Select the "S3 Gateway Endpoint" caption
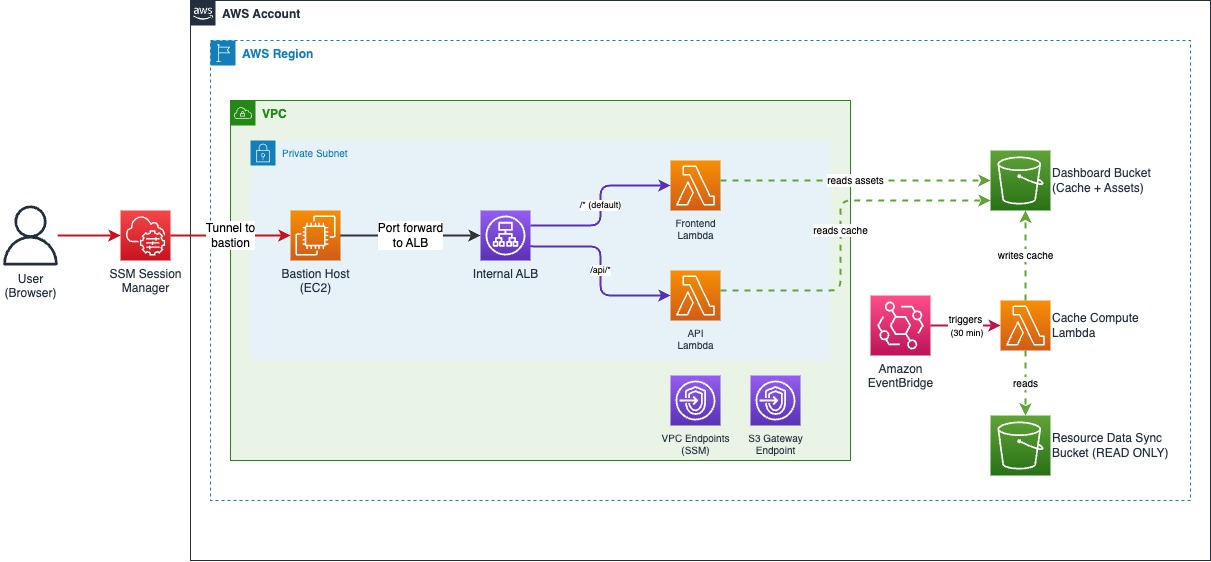 pos(775,445)
